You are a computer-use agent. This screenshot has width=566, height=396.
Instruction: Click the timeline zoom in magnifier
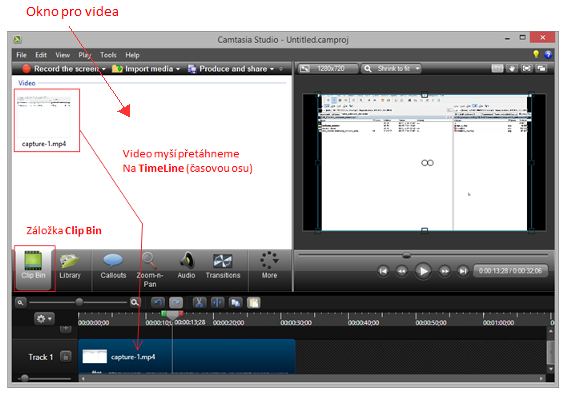pos(135,303)
